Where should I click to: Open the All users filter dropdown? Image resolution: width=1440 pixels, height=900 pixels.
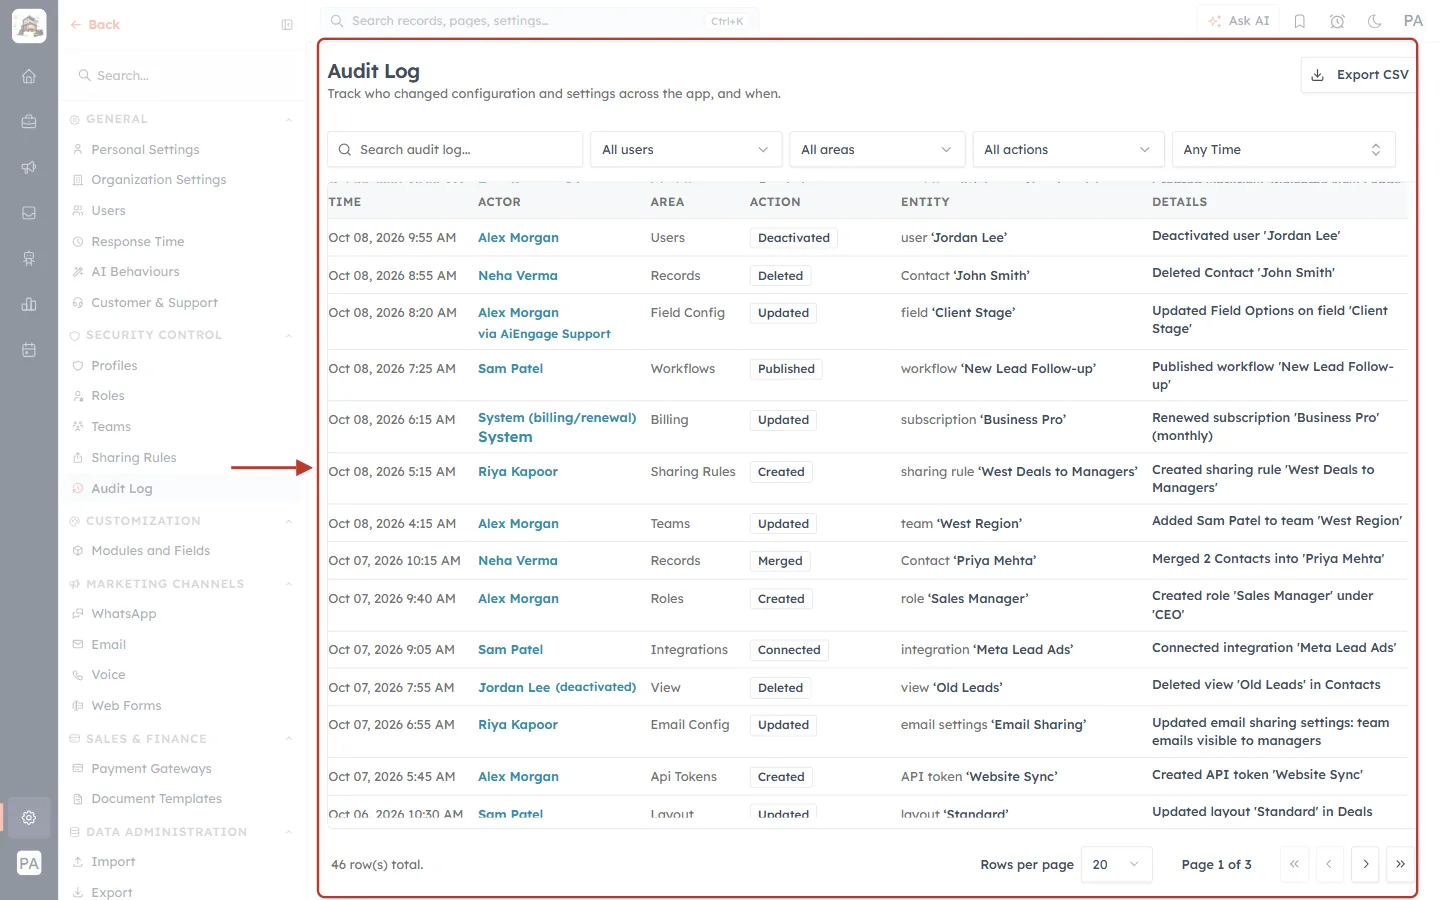685,150
